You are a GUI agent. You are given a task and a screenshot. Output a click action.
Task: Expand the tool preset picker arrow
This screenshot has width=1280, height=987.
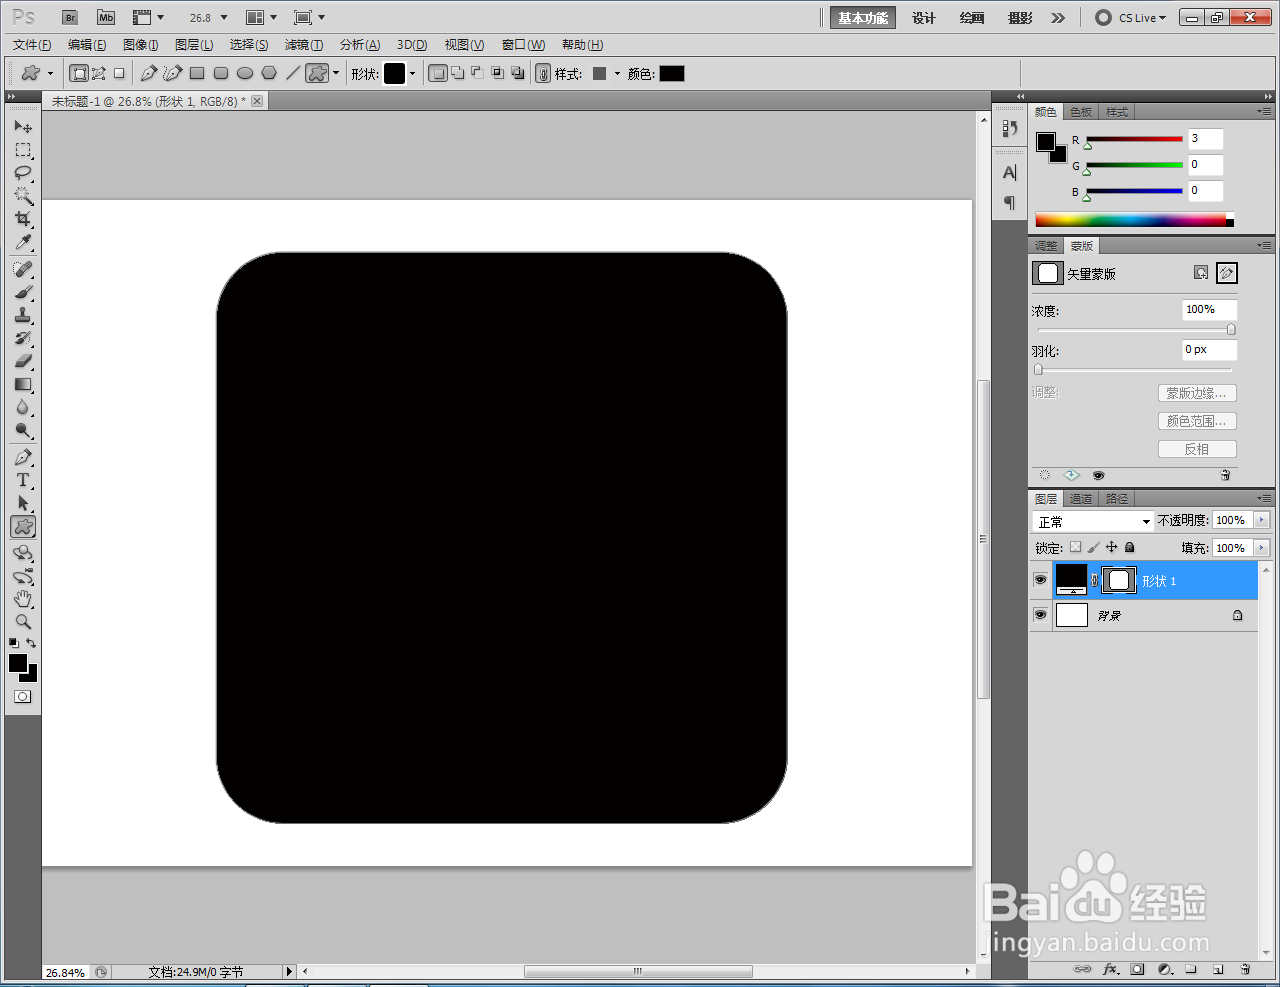tap(50, 73)
